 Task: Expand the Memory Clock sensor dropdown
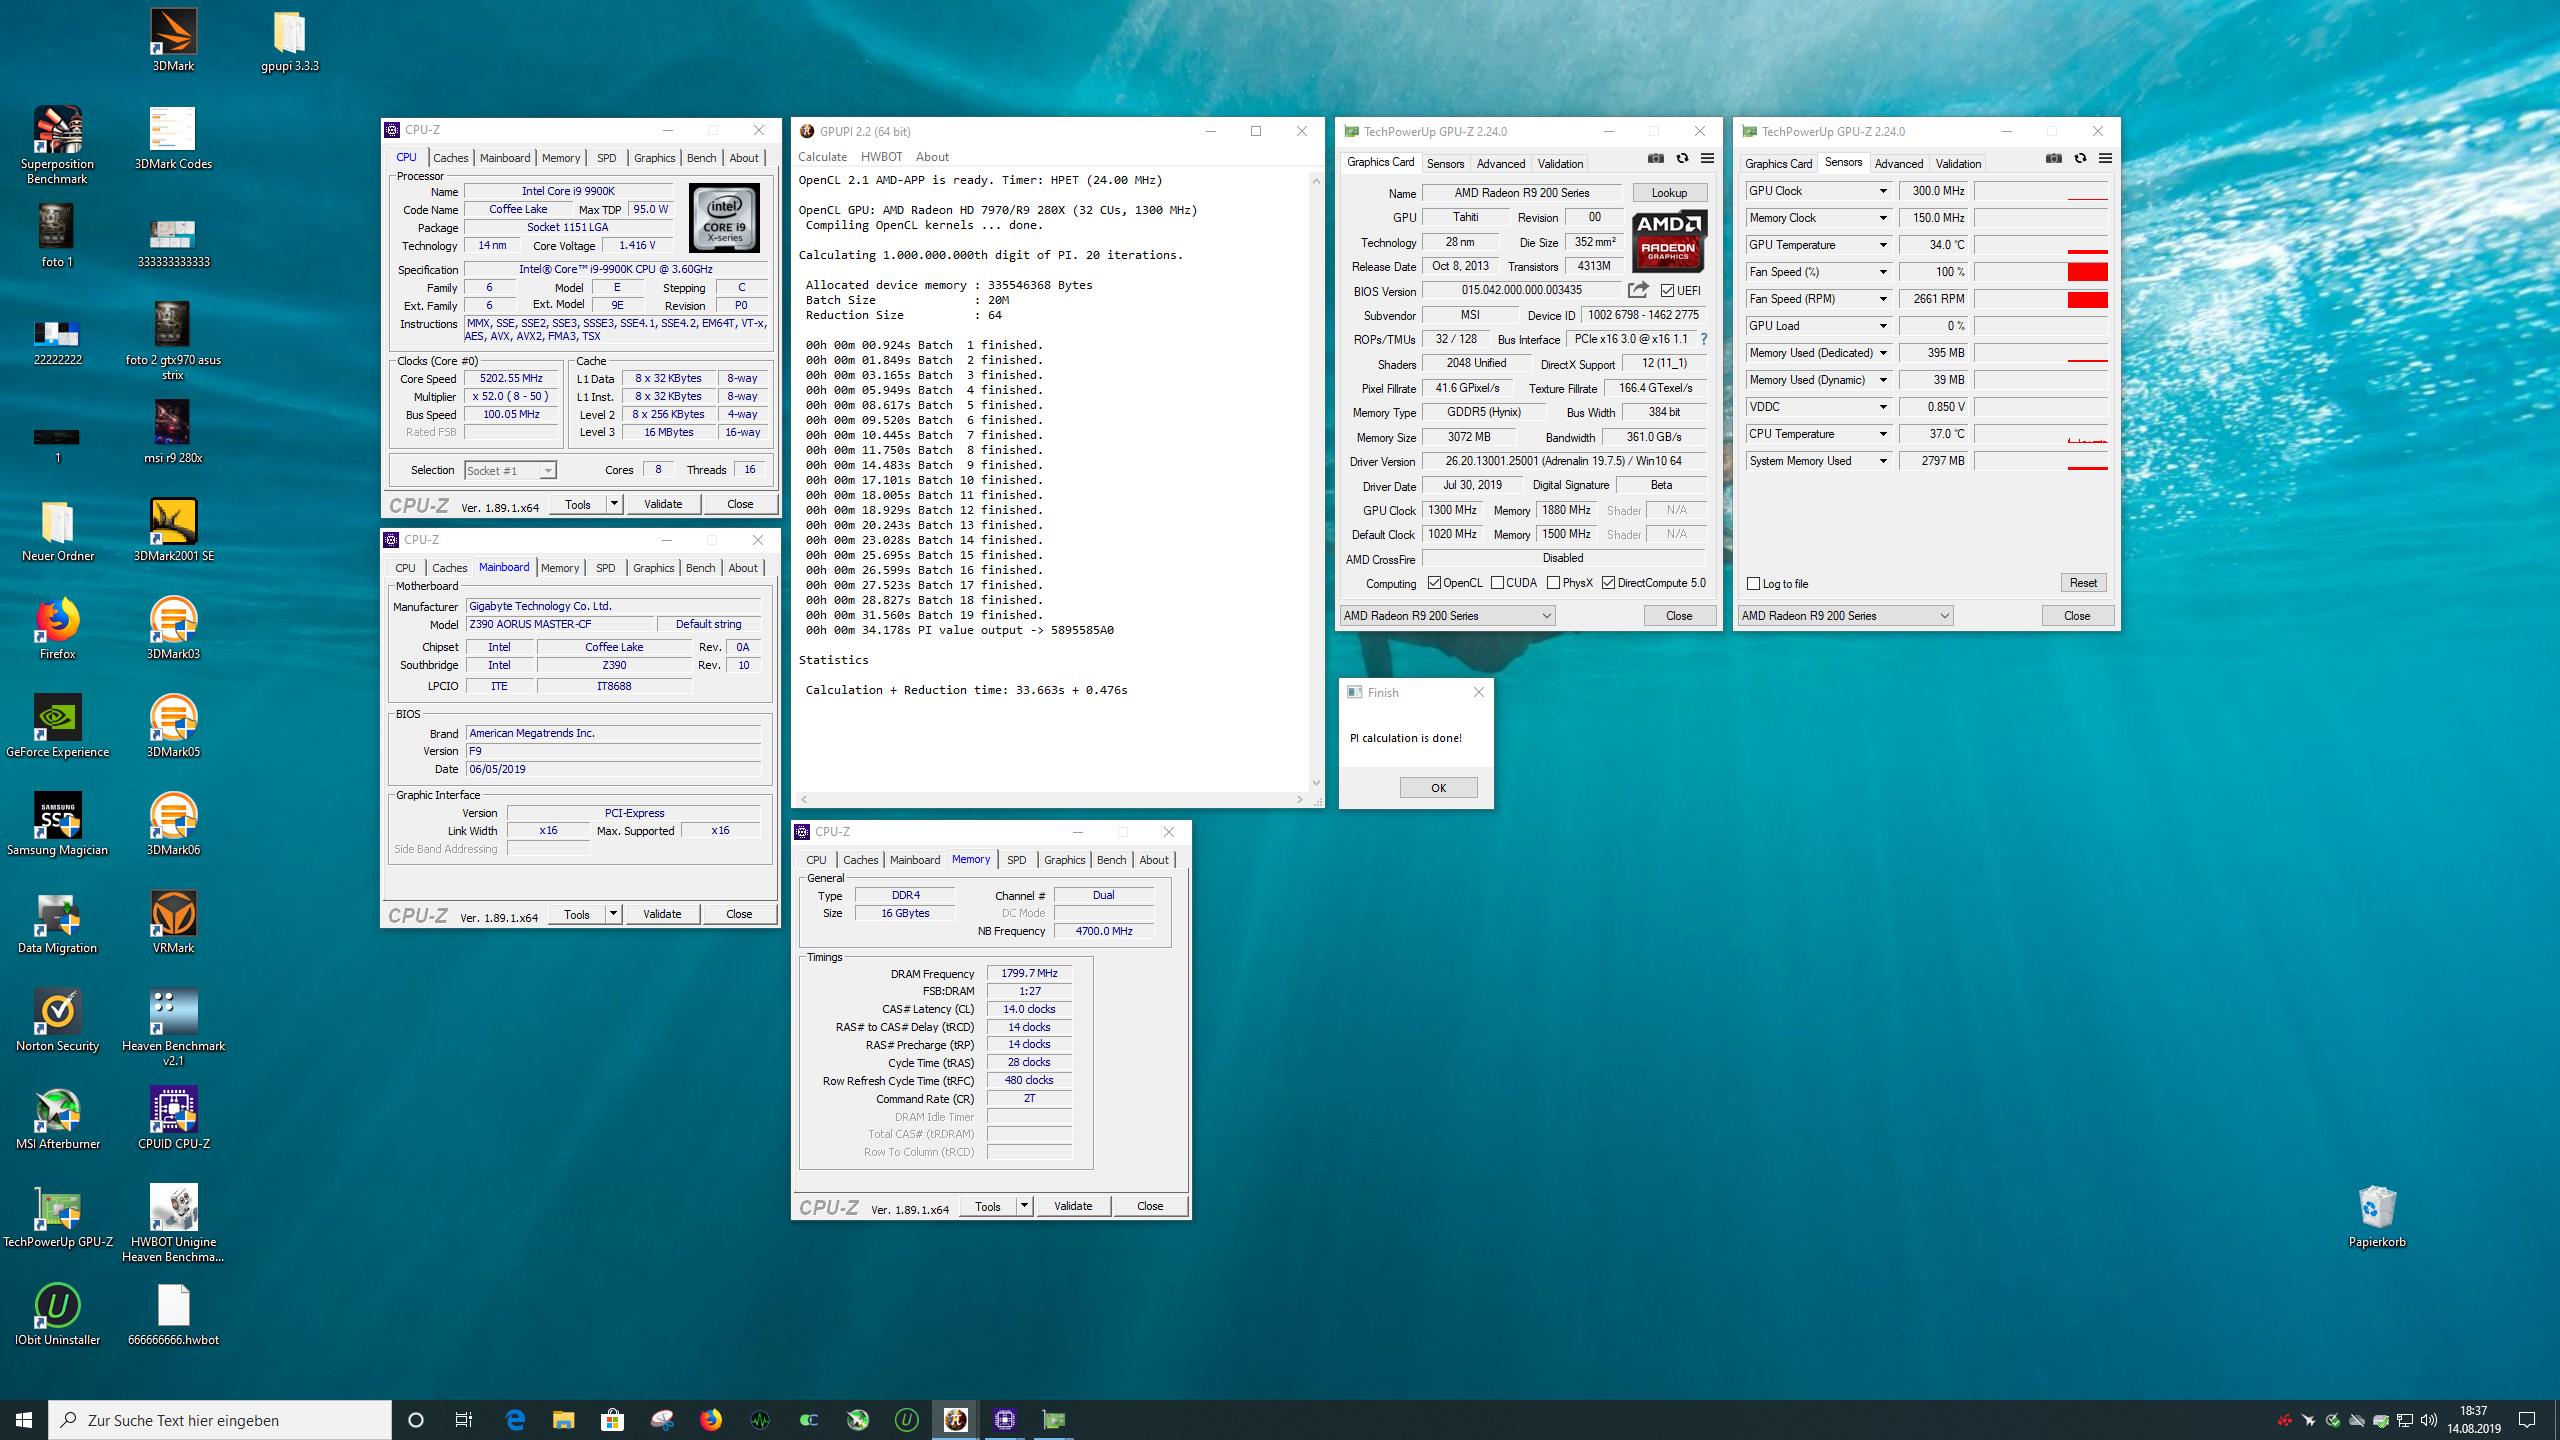(1882, 218)
